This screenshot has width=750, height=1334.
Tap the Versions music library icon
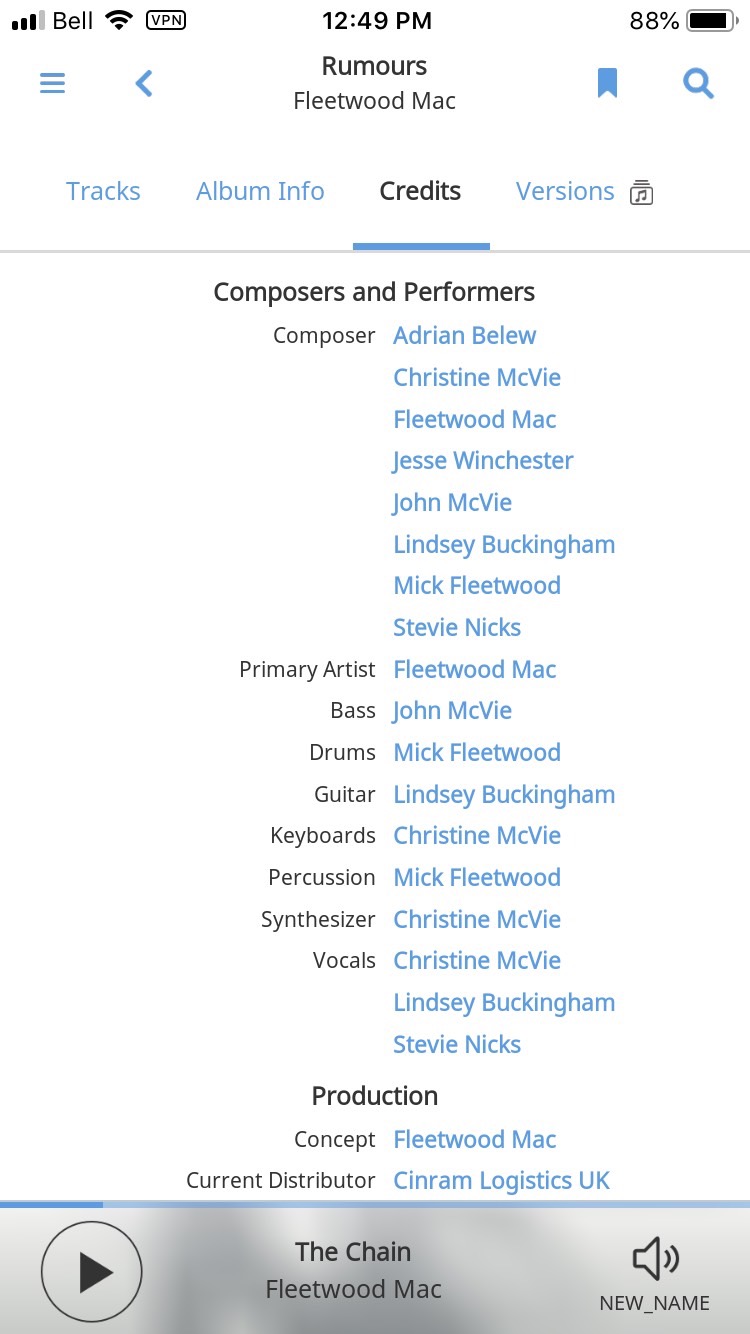[x=641, y=192]
